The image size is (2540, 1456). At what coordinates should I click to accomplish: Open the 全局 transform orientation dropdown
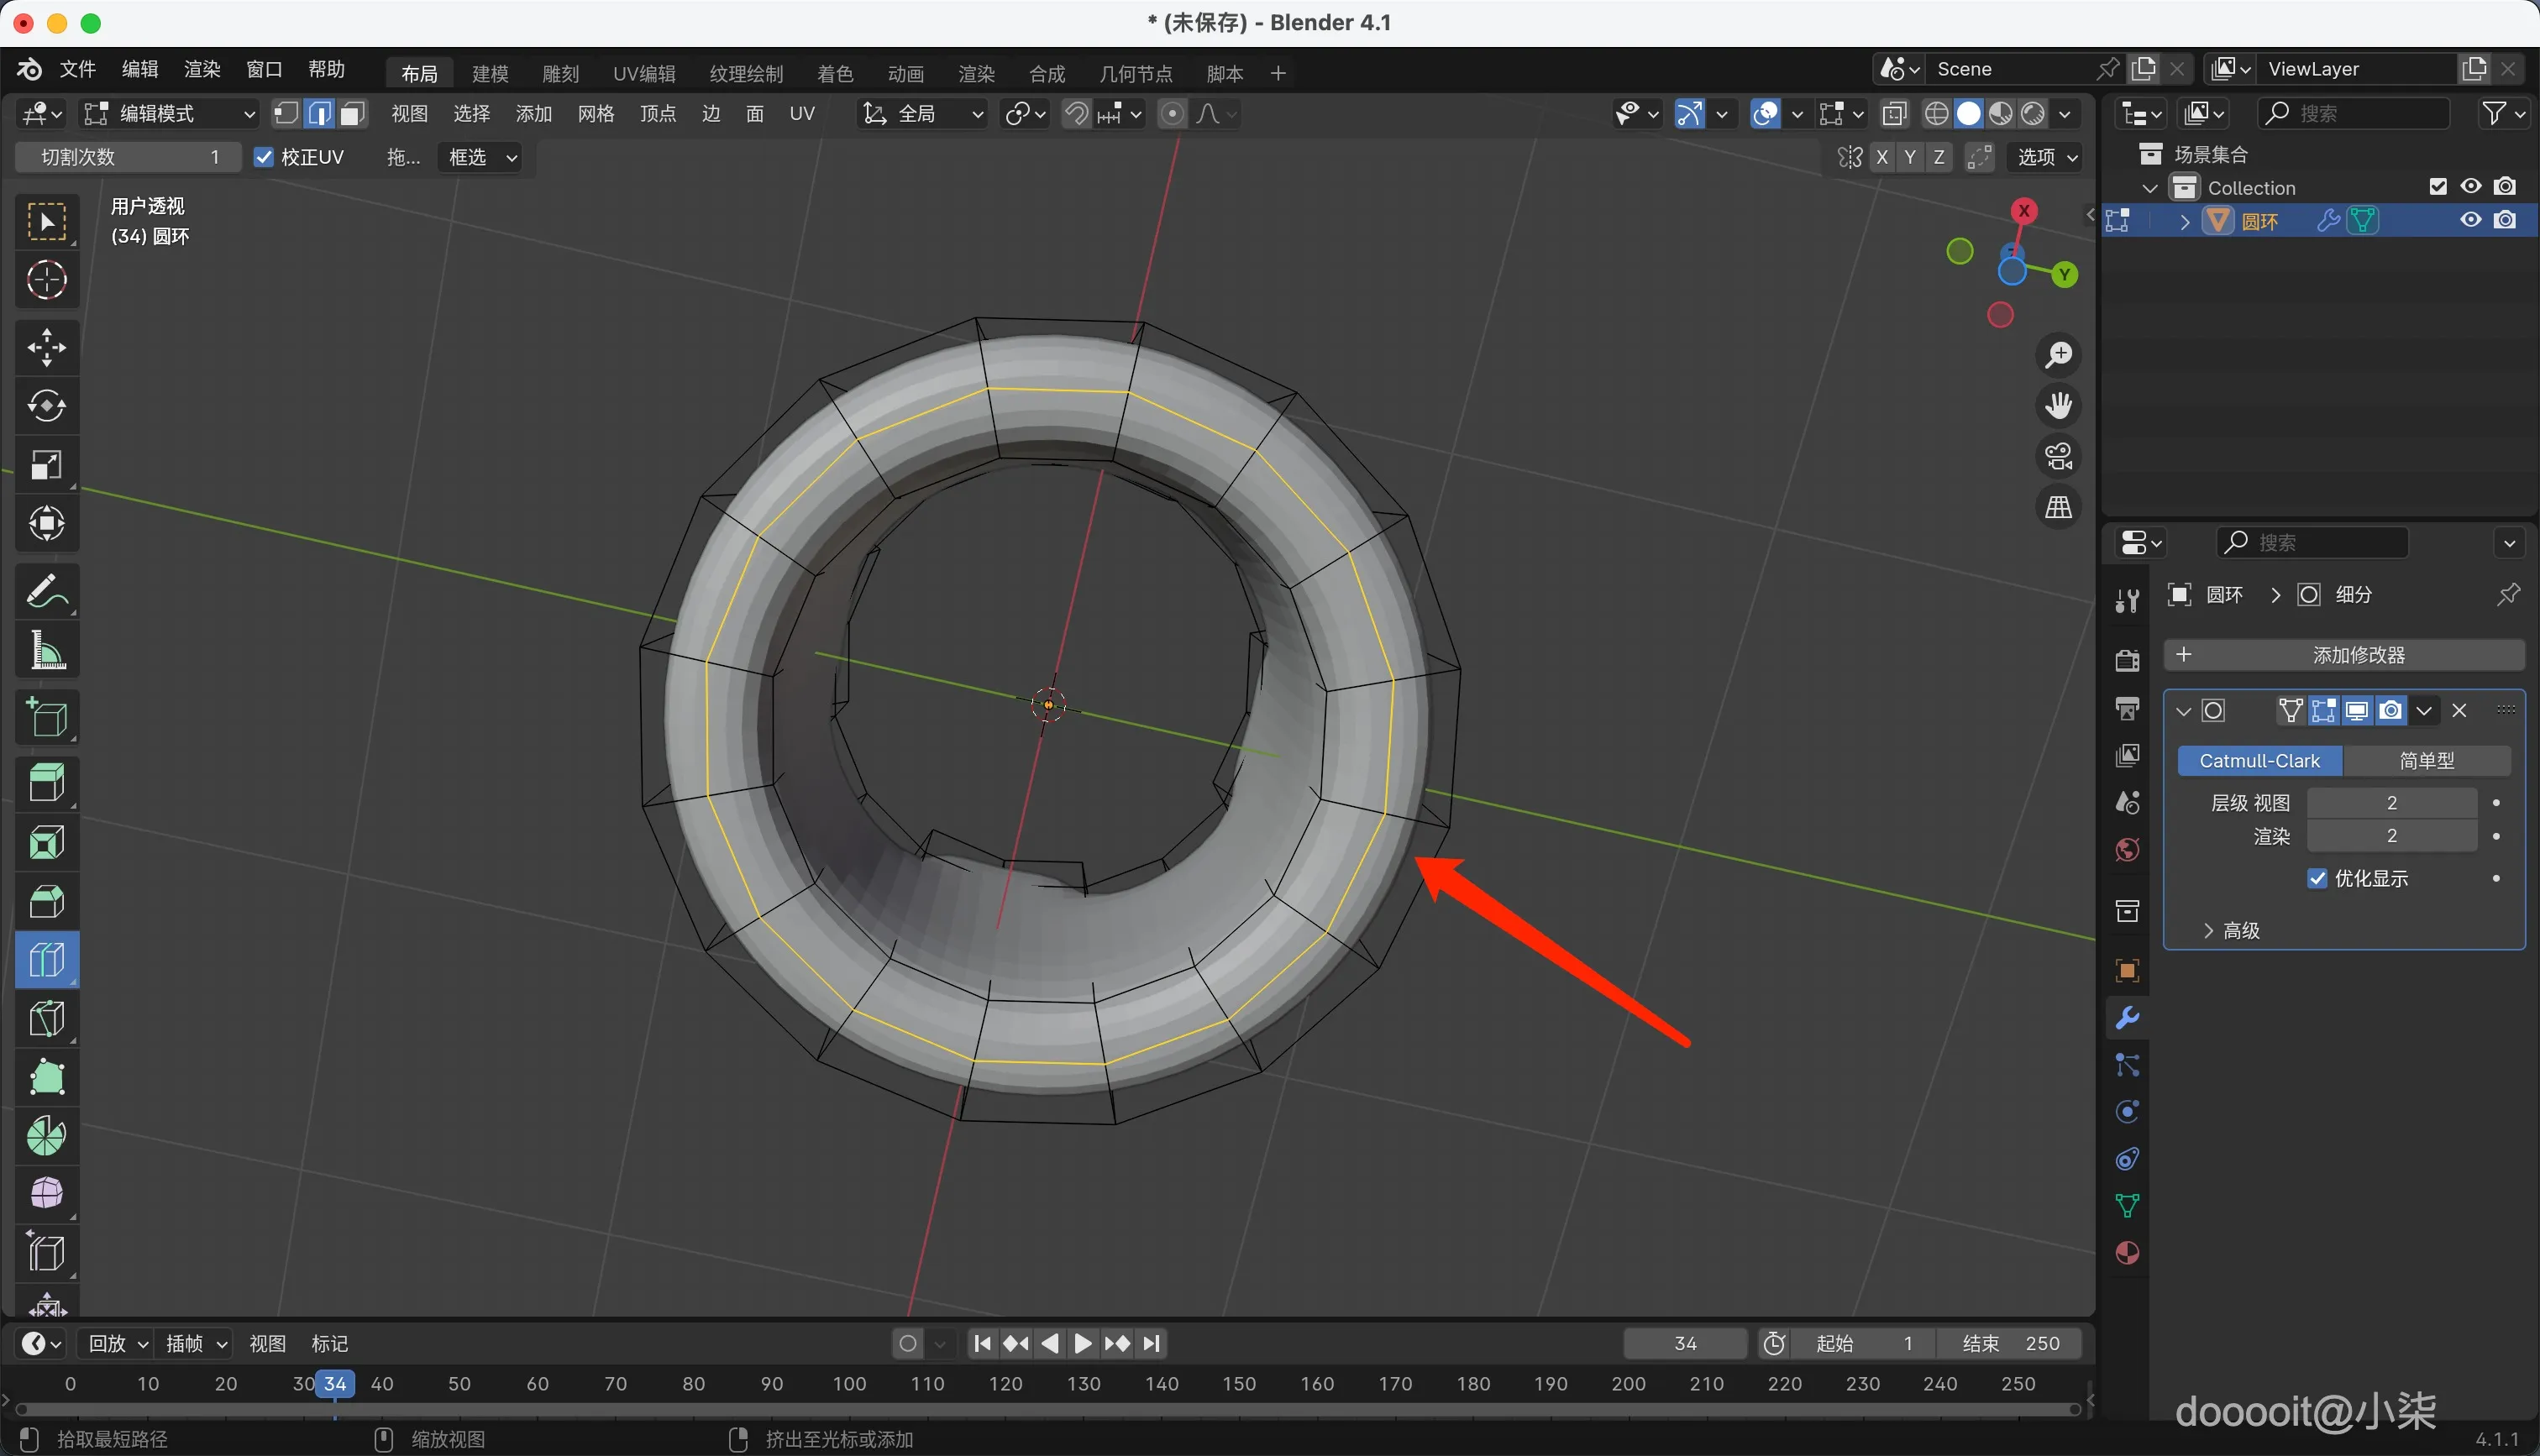(924, 114)
